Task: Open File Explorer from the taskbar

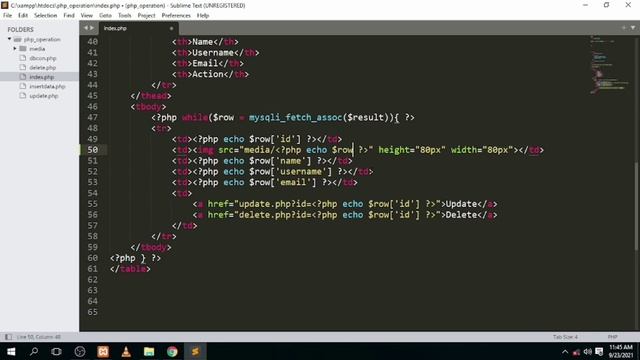Action: pos(149,351)
